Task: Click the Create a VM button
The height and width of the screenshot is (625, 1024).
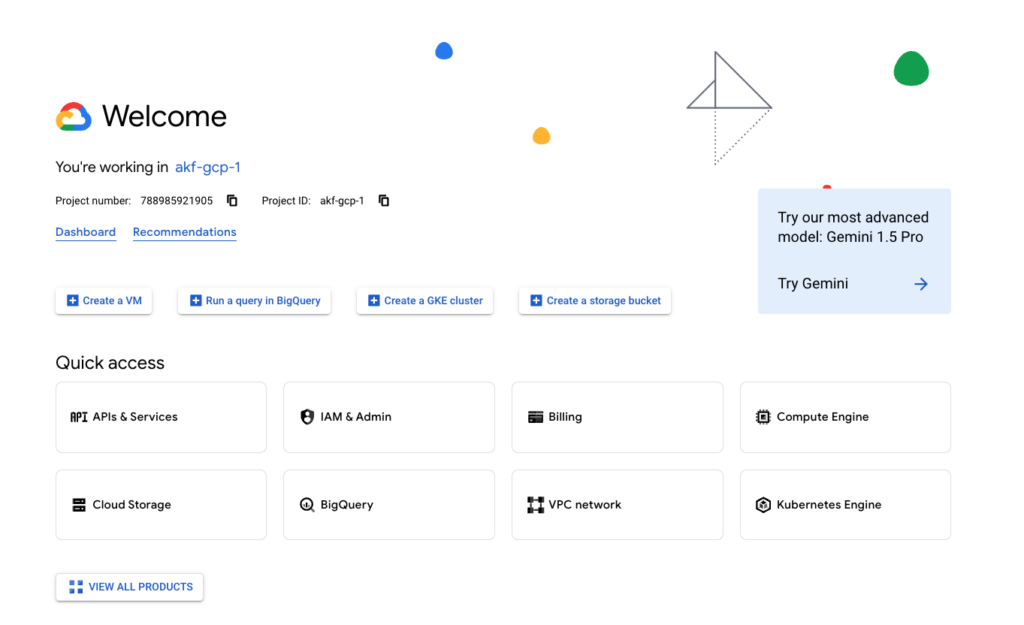Action: [104, 300]
